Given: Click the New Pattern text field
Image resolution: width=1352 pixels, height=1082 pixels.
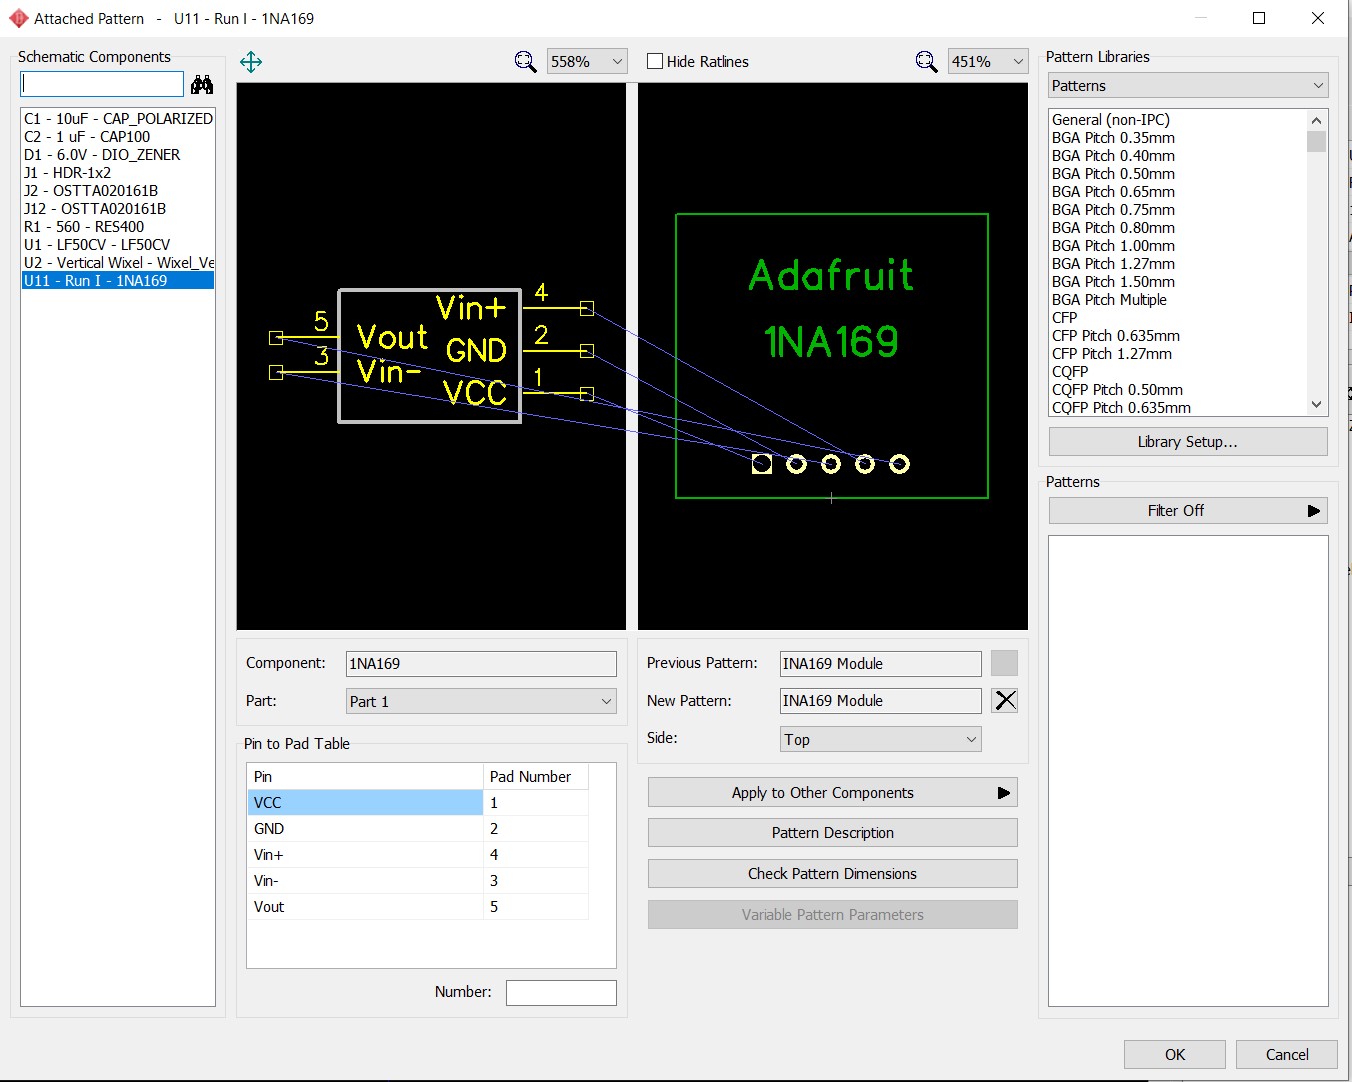Looking at the screenshot, I should pos(880,701).
